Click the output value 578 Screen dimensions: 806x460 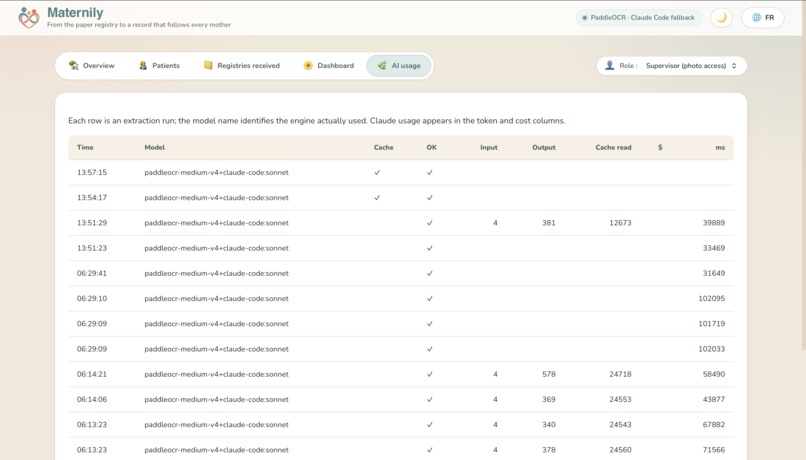click(548, 374)
